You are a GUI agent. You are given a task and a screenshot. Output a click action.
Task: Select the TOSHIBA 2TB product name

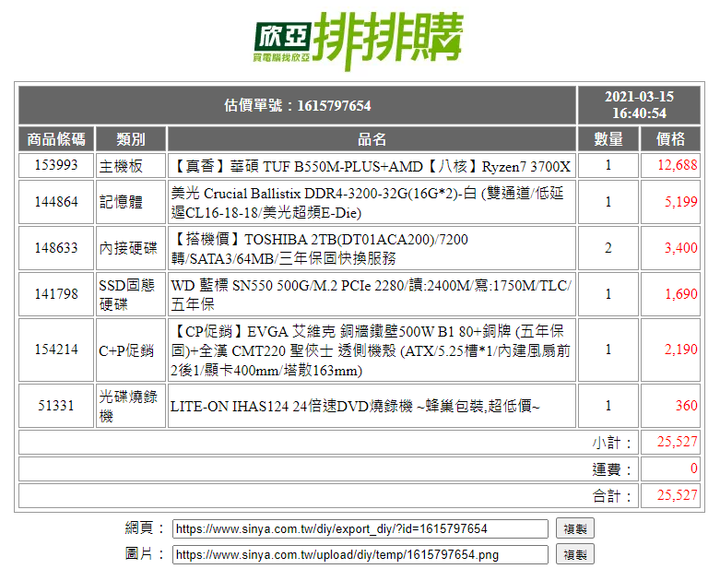click(x=320, y=248)
